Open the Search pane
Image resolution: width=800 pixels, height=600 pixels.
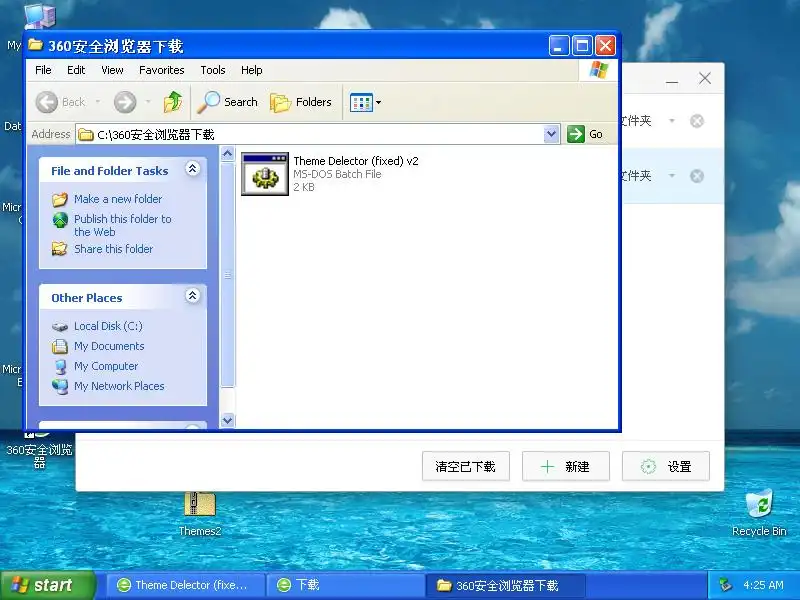228,102
